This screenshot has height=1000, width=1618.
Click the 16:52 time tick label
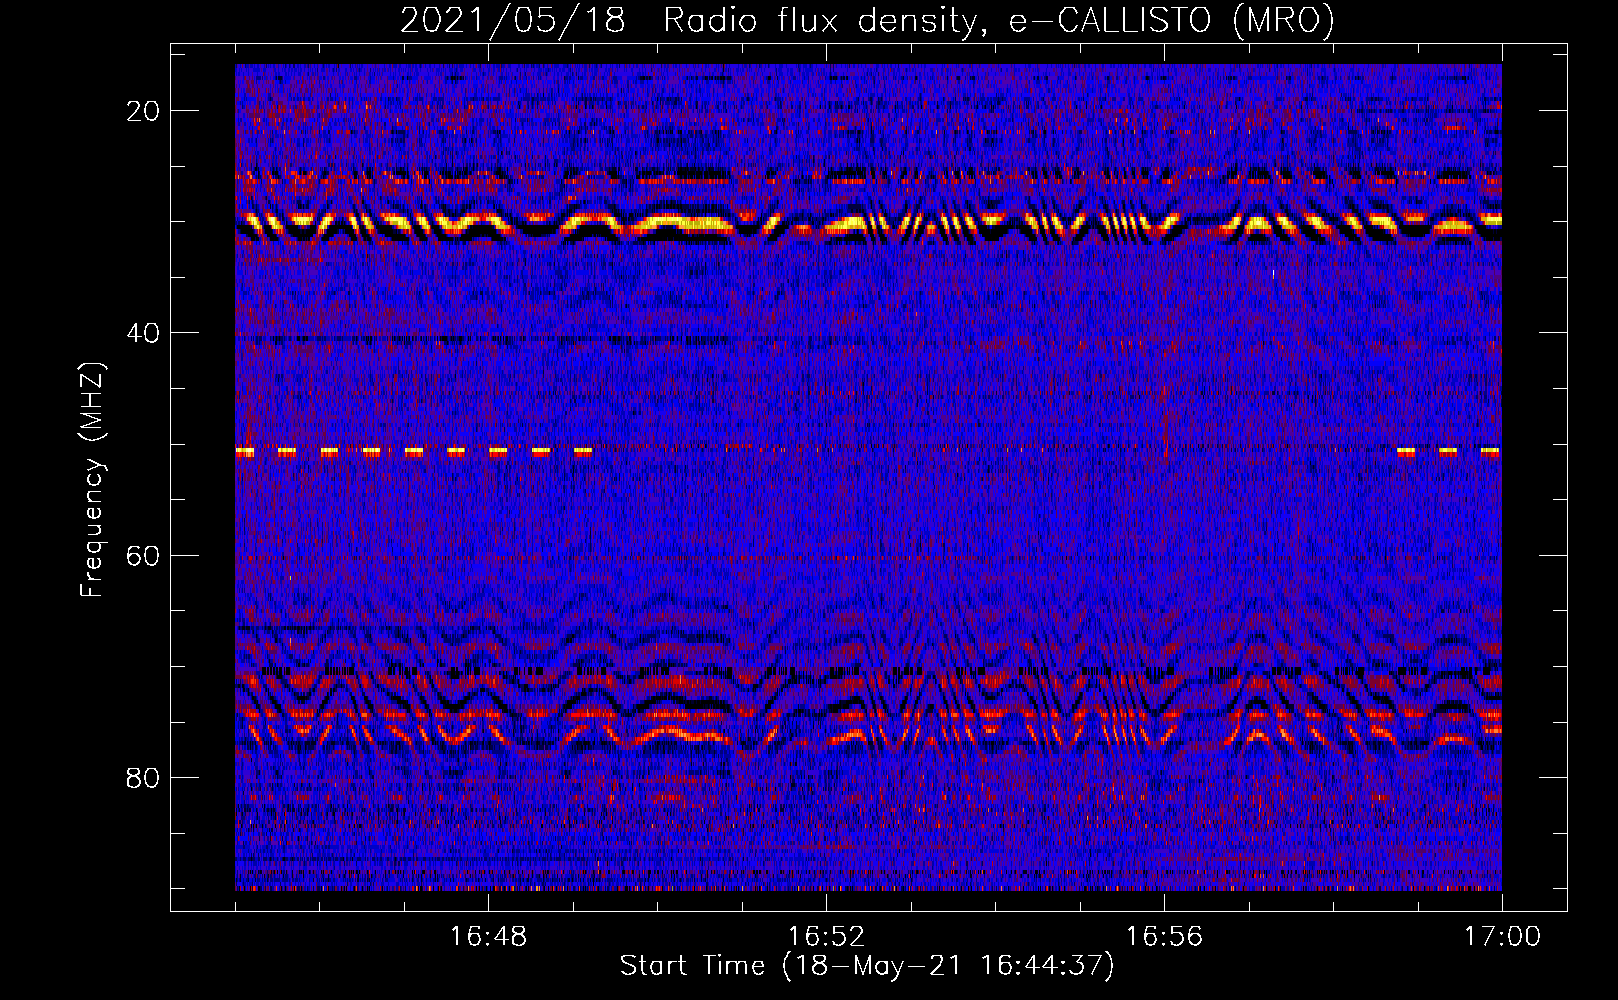pos(826,937)
